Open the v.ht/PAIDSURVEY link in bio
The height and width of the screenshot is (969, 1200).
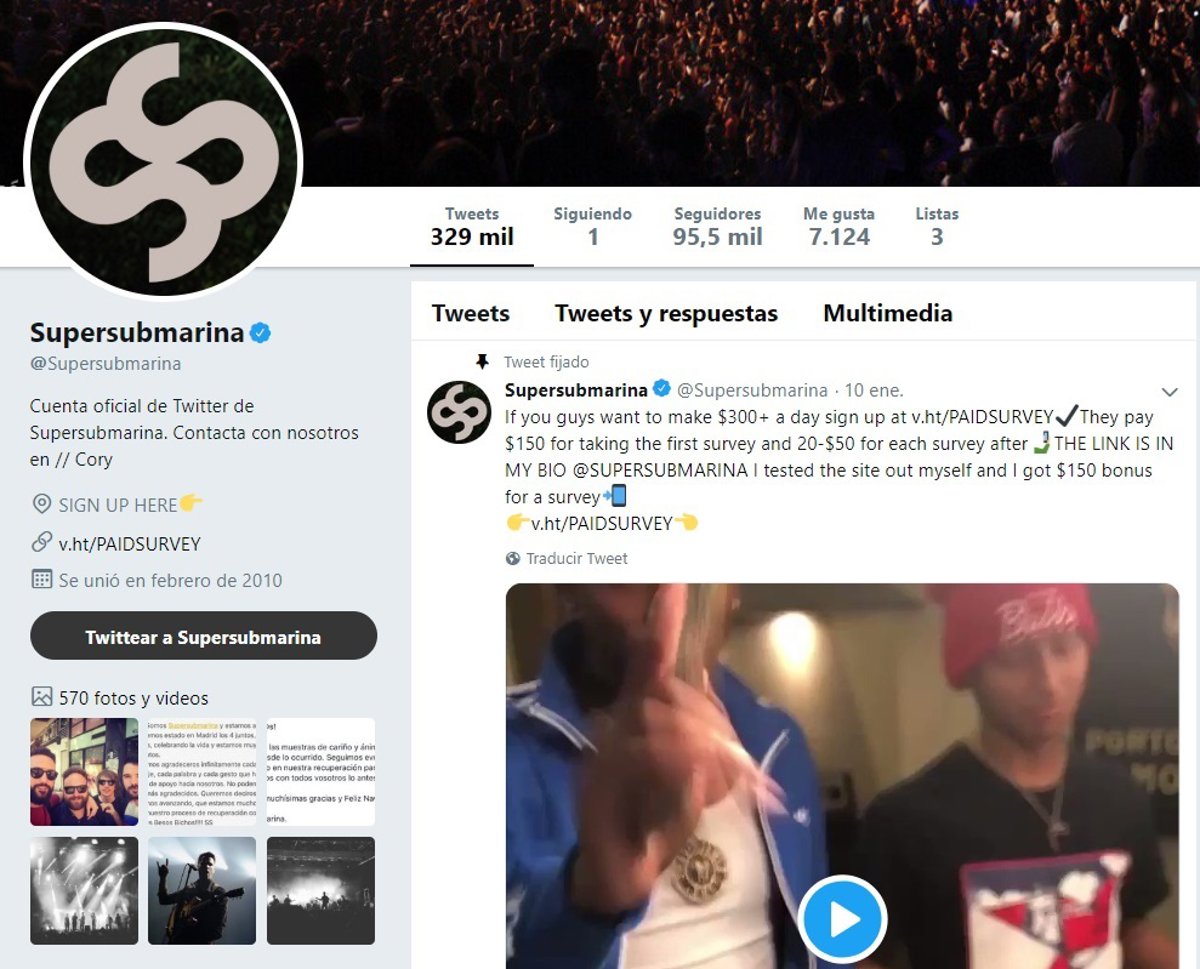[x=130, y=544]
